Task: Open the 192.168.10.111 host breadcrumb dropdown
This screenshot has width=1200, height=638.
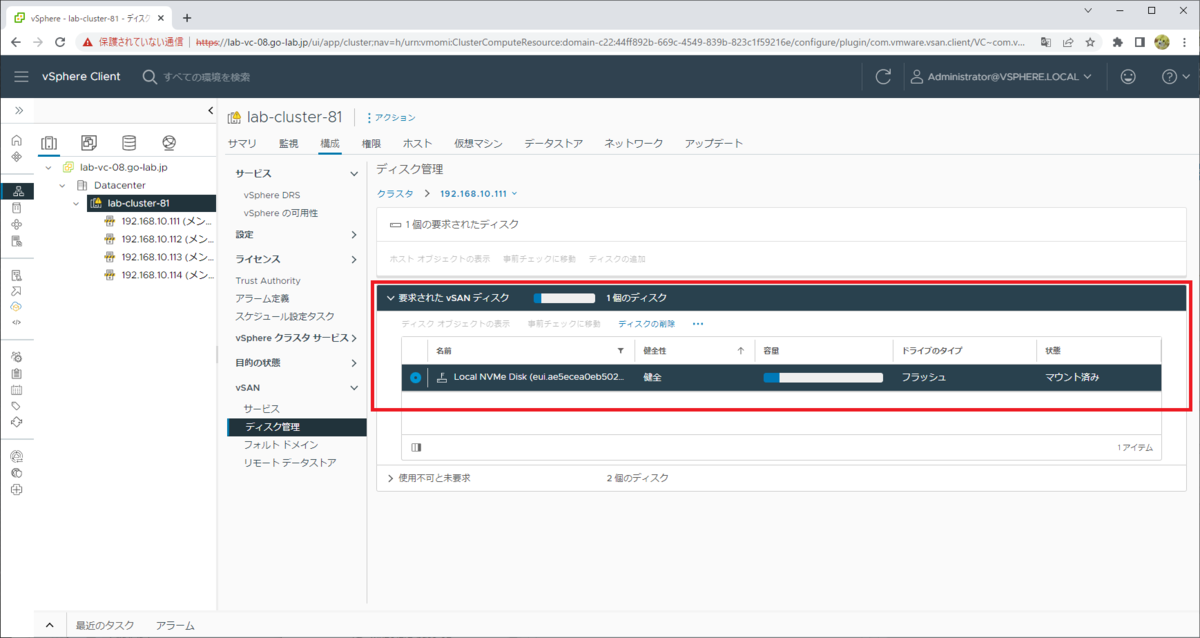Action: pyautogui.click(x=479, y=193)
